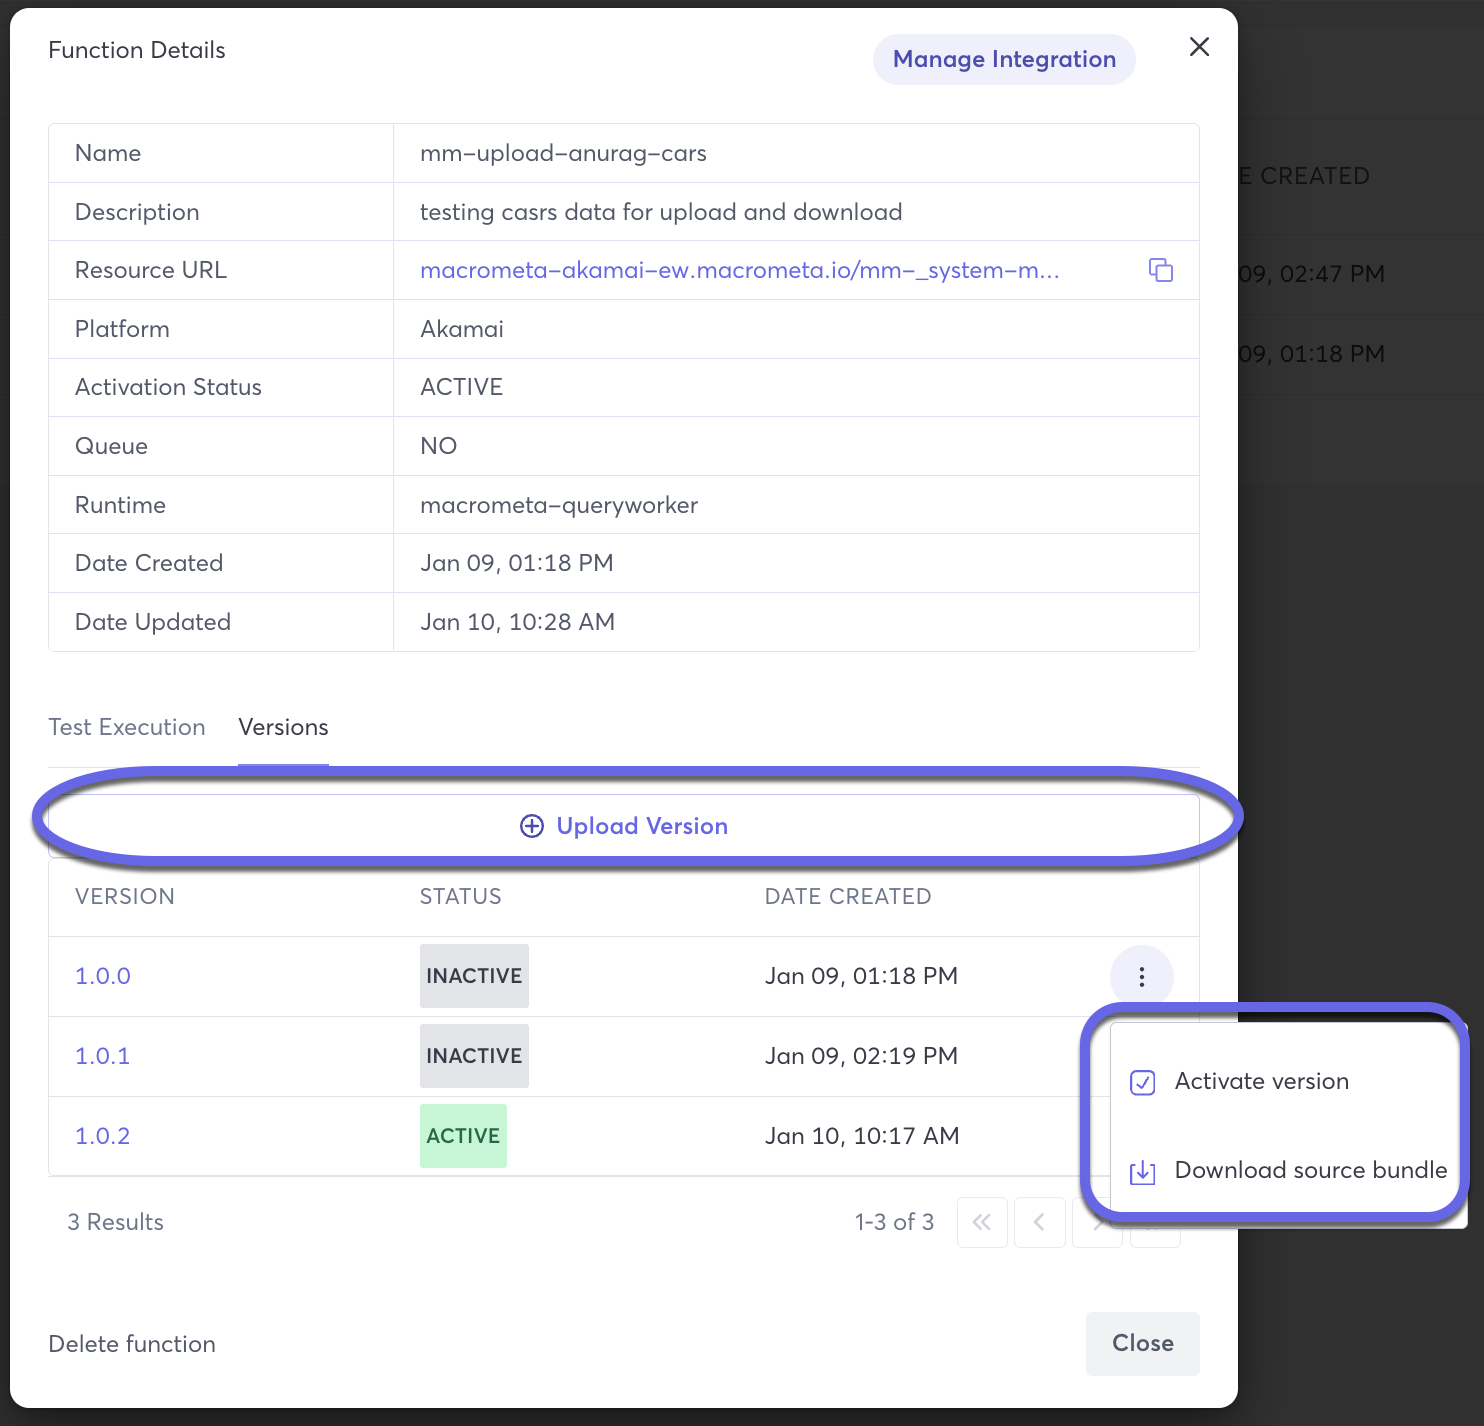Go to previous page of versions
1484x1426 pixels.
[x=1039, y=1222]
